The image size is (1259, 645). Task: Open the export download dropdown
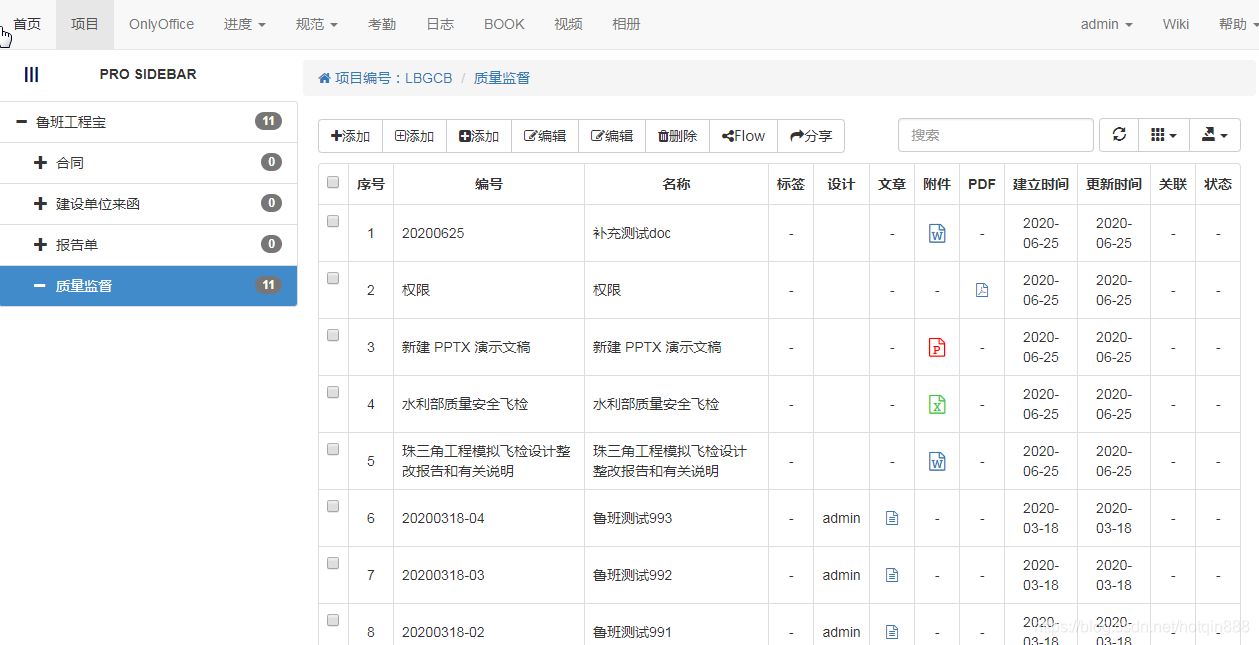1215,135
